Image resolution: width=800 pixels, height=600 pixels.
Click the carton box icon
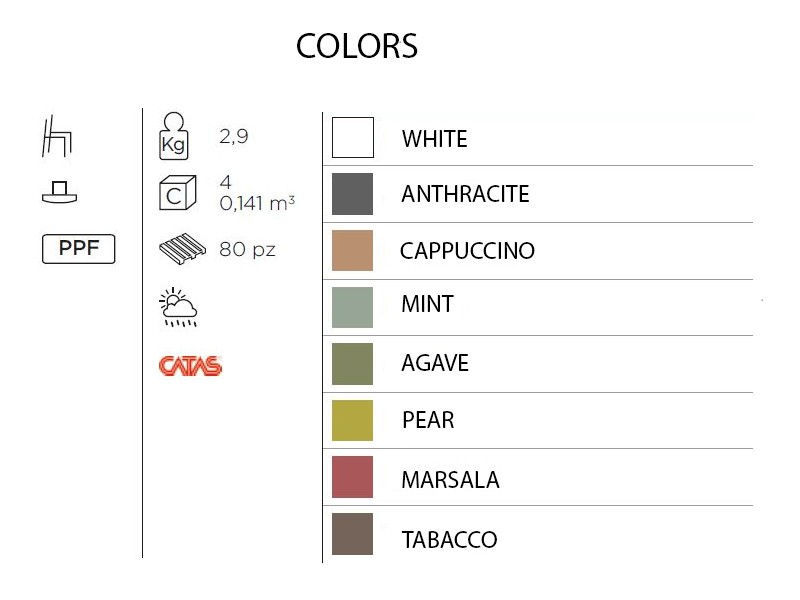tap(174, 194)
